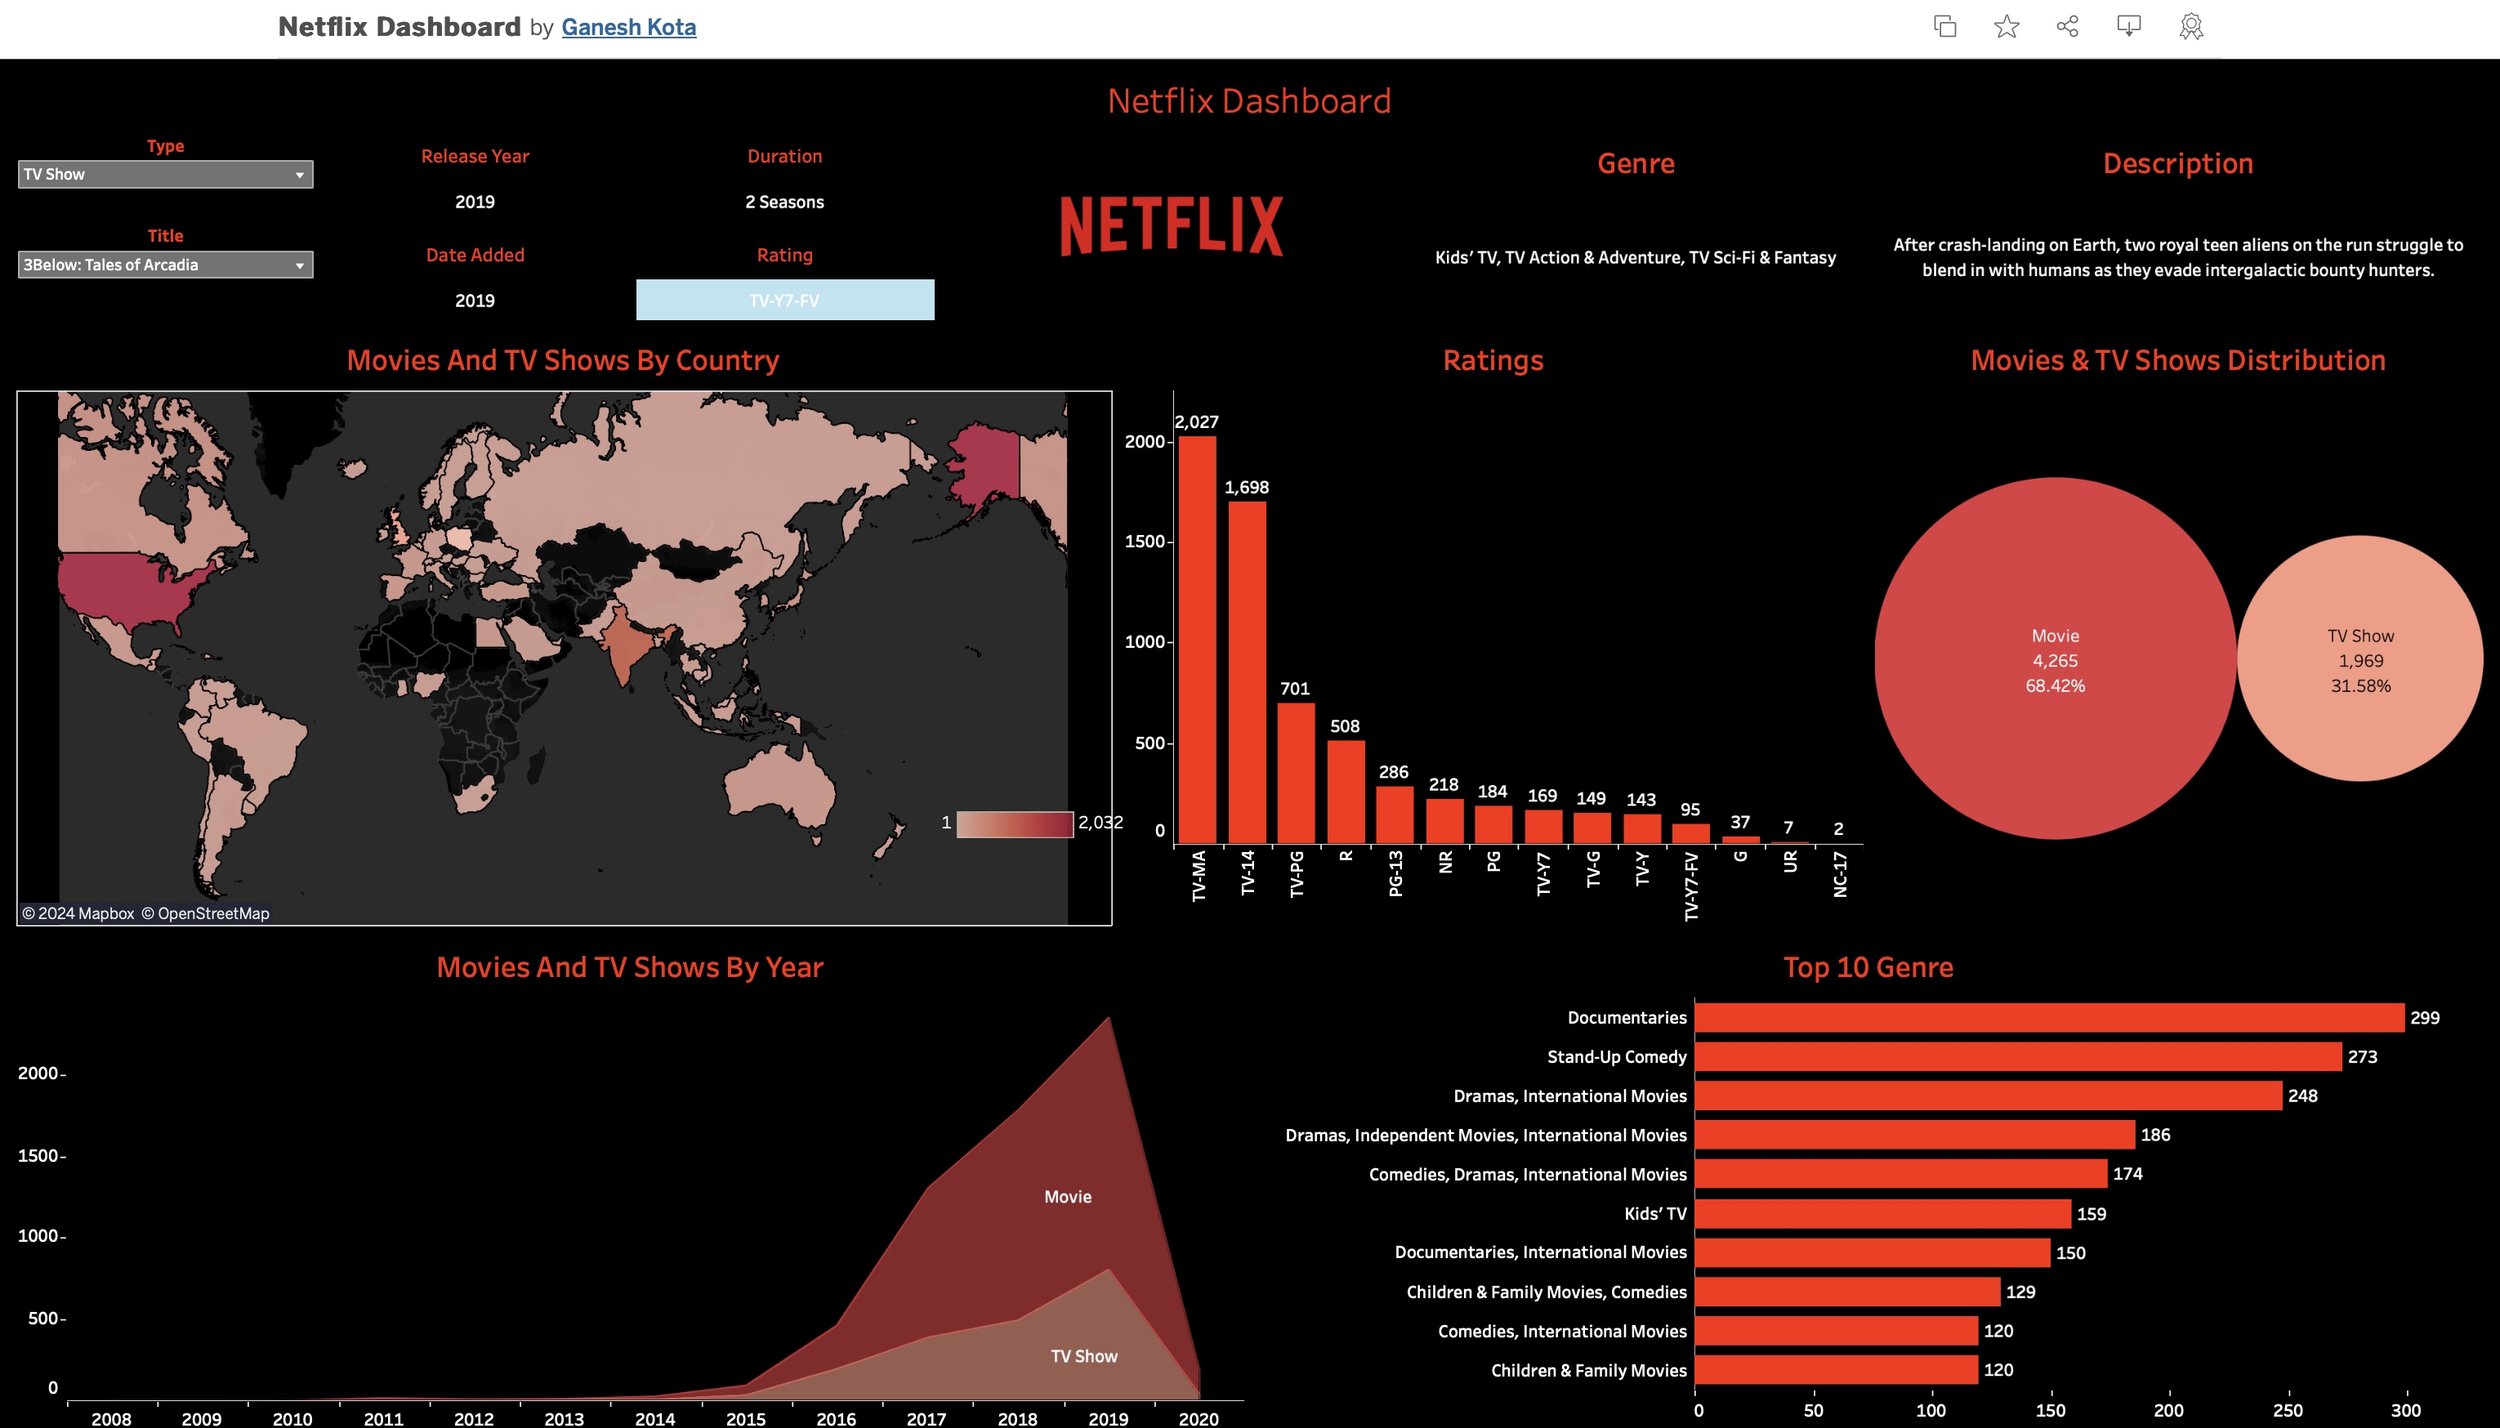Select the TV-Y ratings bar
The width and height of the screenshot is (2500, 1428).
click(1642, 829)
